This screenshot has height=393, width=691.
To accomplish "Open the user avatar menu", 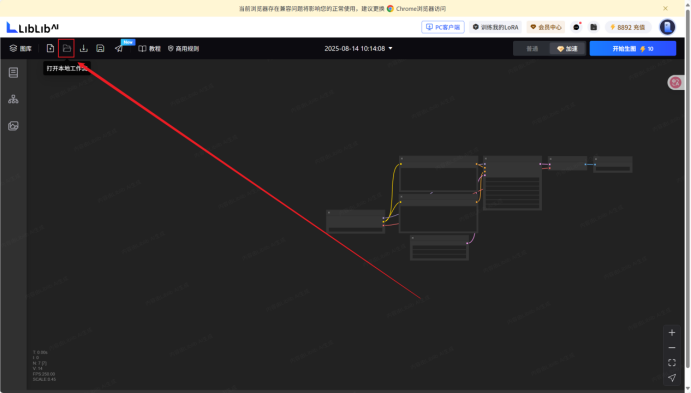I will coord(667,27).
